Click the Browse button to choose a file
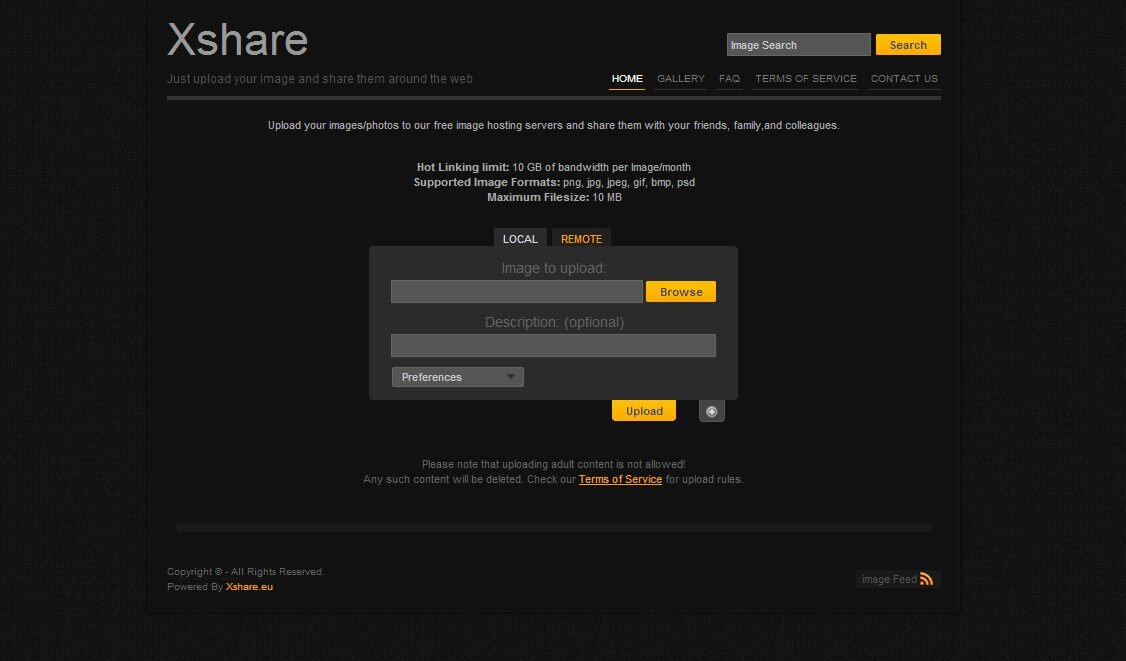This screenshot has width=1126, height=661. click(x=681, y=292)
